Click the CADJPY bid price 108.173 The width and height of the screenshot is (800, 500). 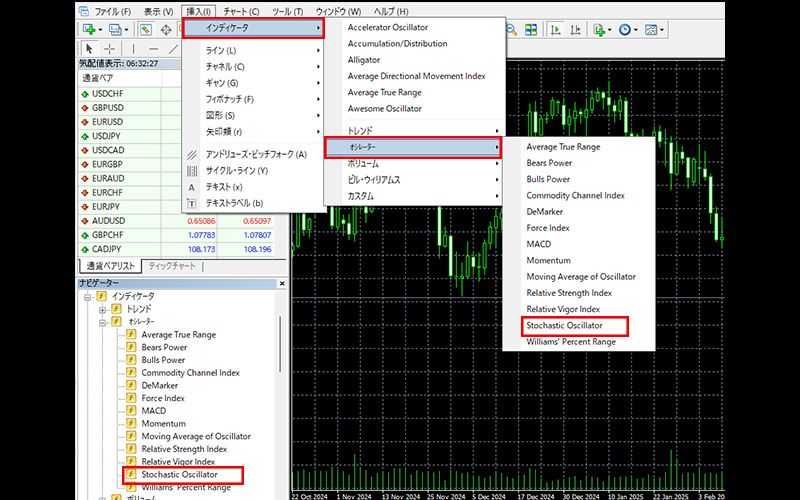pos(201,250)
